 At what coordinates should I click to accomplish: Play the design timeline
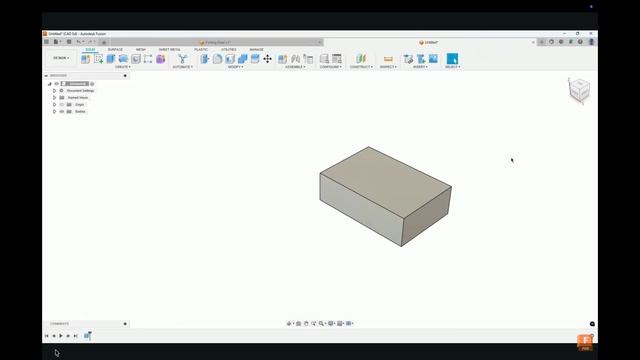pyautogui.click(x=61, y=336)
